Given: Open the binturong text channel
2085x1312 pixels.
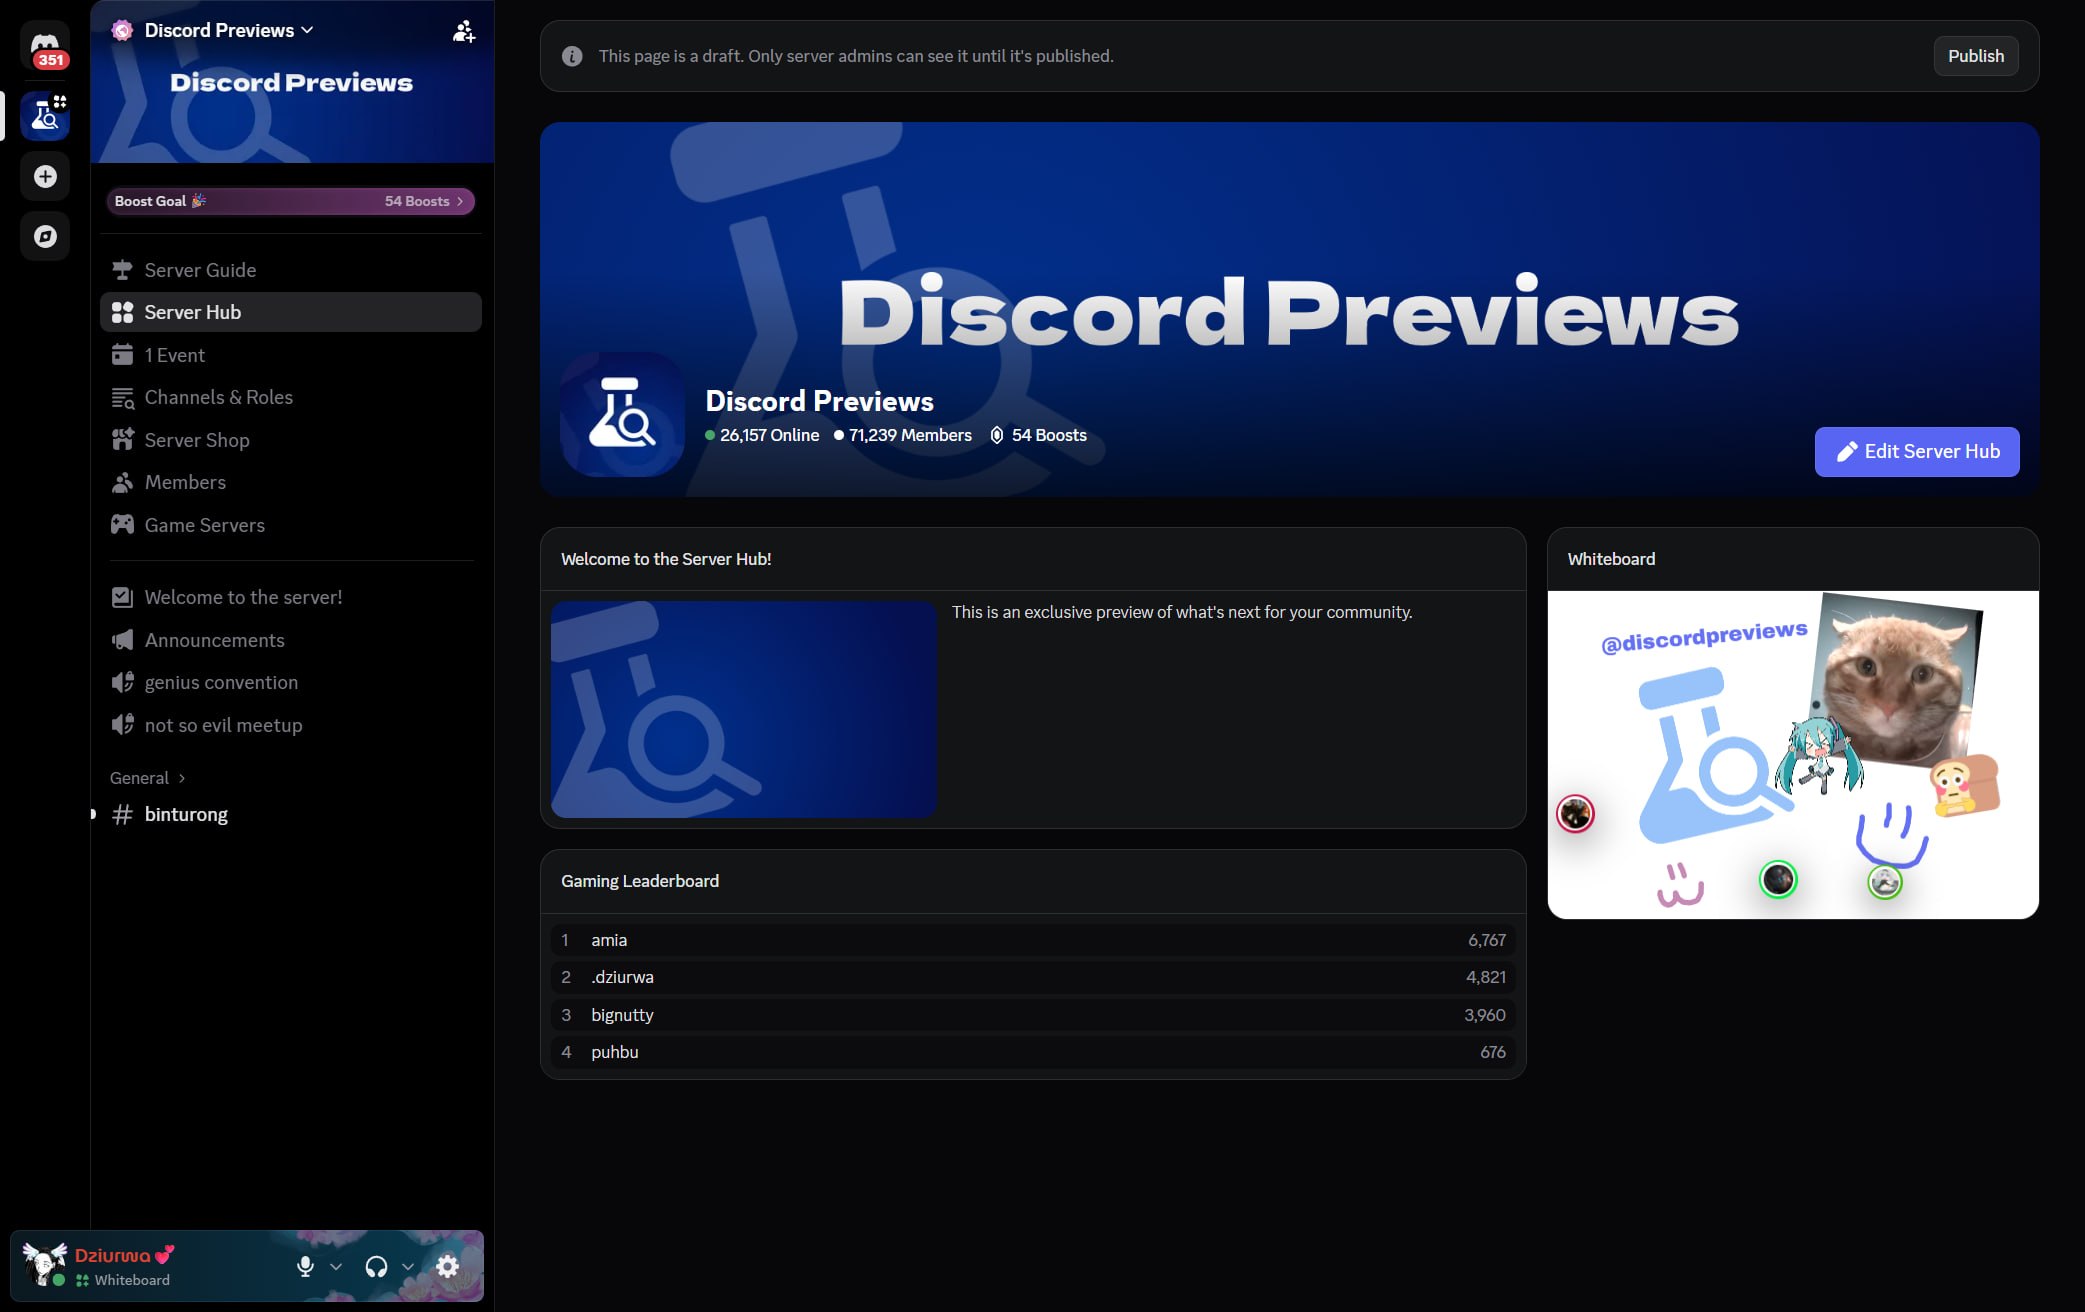Looking at the screenshot, I should [x=290, y=814].
